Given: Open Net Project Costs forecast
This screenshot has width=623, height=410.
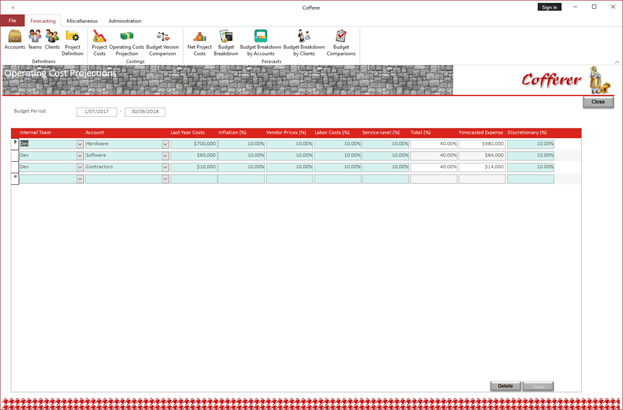Looking at the screenshot, I should [199, 43].
